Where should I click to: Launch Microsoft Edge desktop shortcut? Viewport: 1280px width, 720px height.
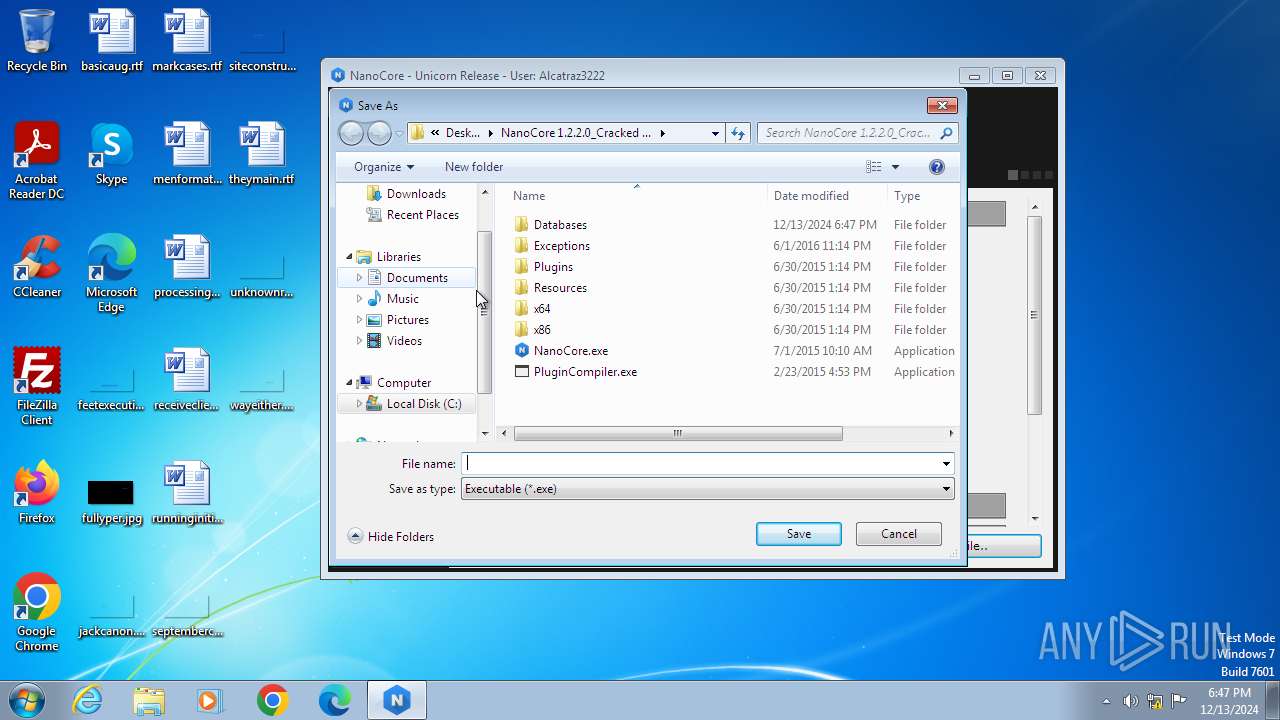point(112,273)
